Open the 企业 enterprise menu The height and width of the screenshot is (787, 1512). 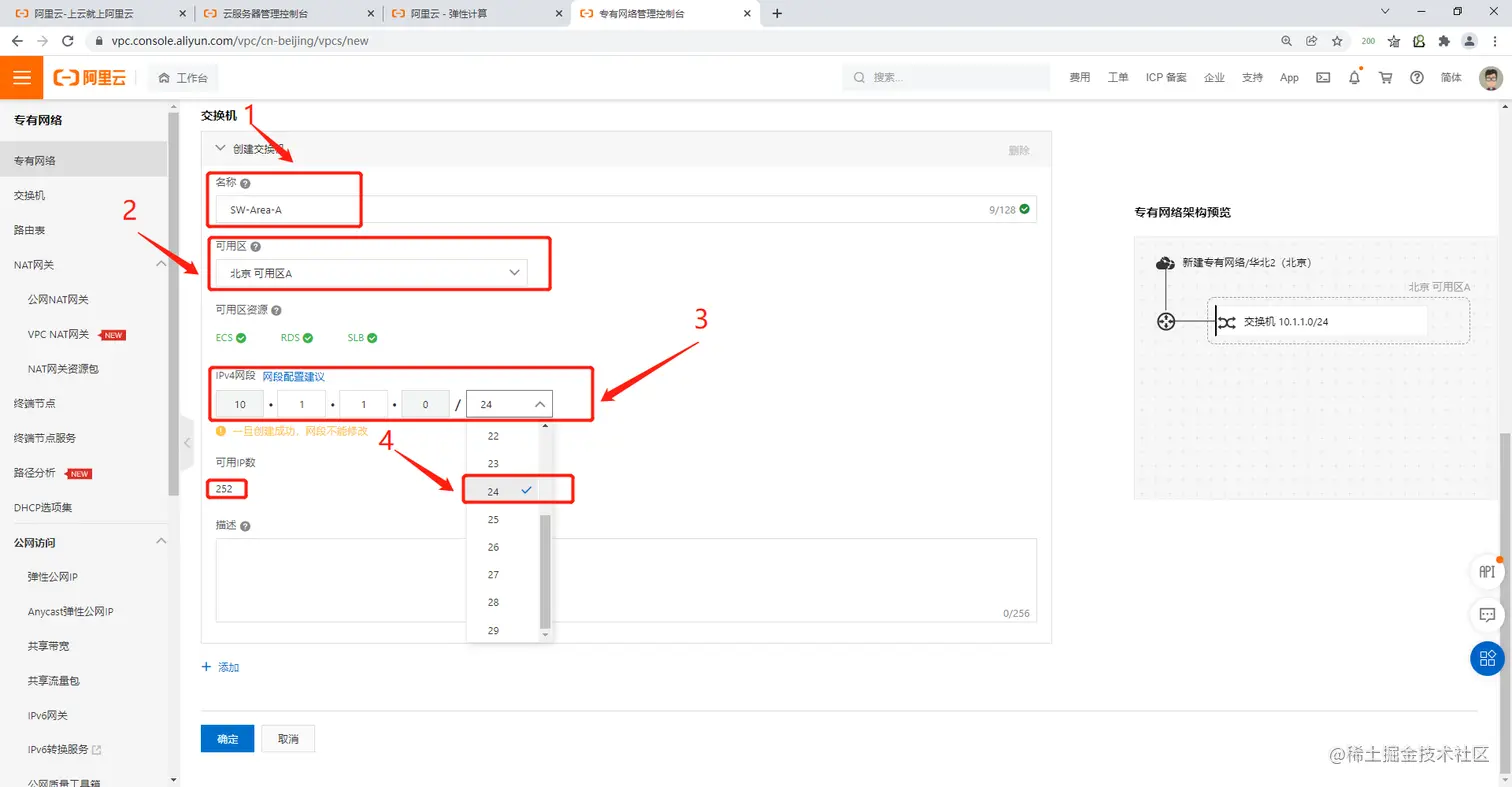coord(1214,78)
